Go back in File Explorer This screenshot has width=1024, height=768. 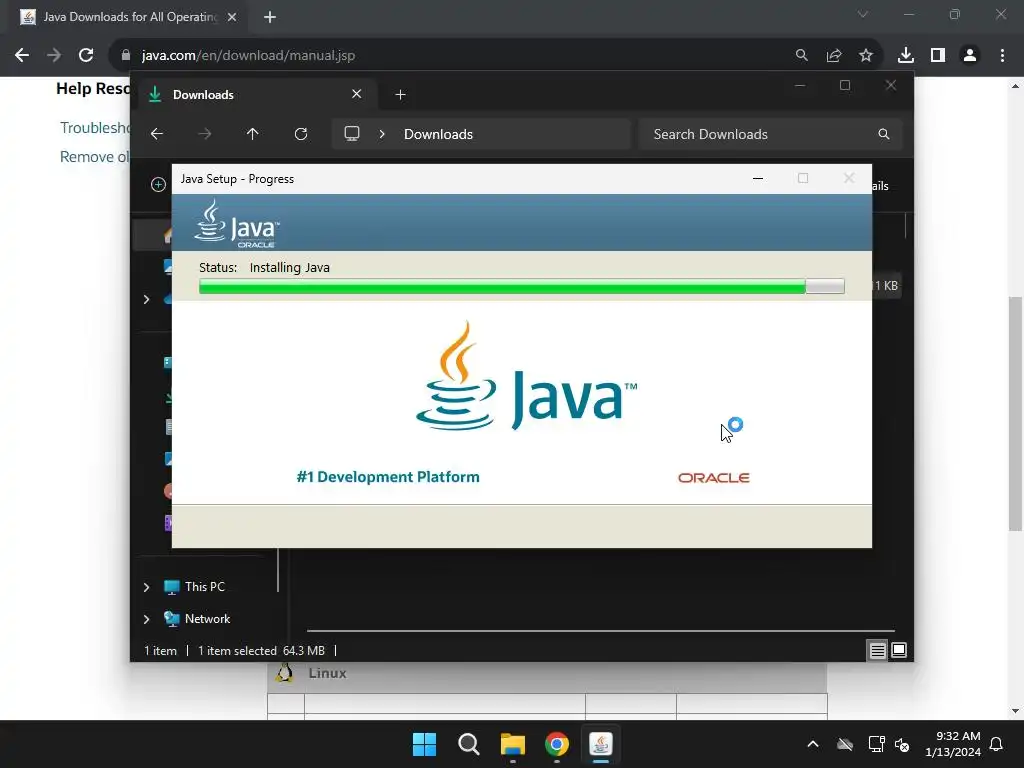tap(157, 134)
